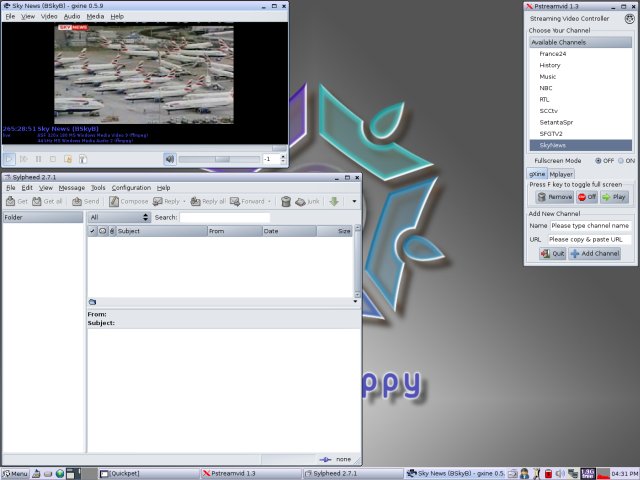The image size is (640, 480).
Task: Mark message as Junk in Sylpheed
Action: (307, 201)
